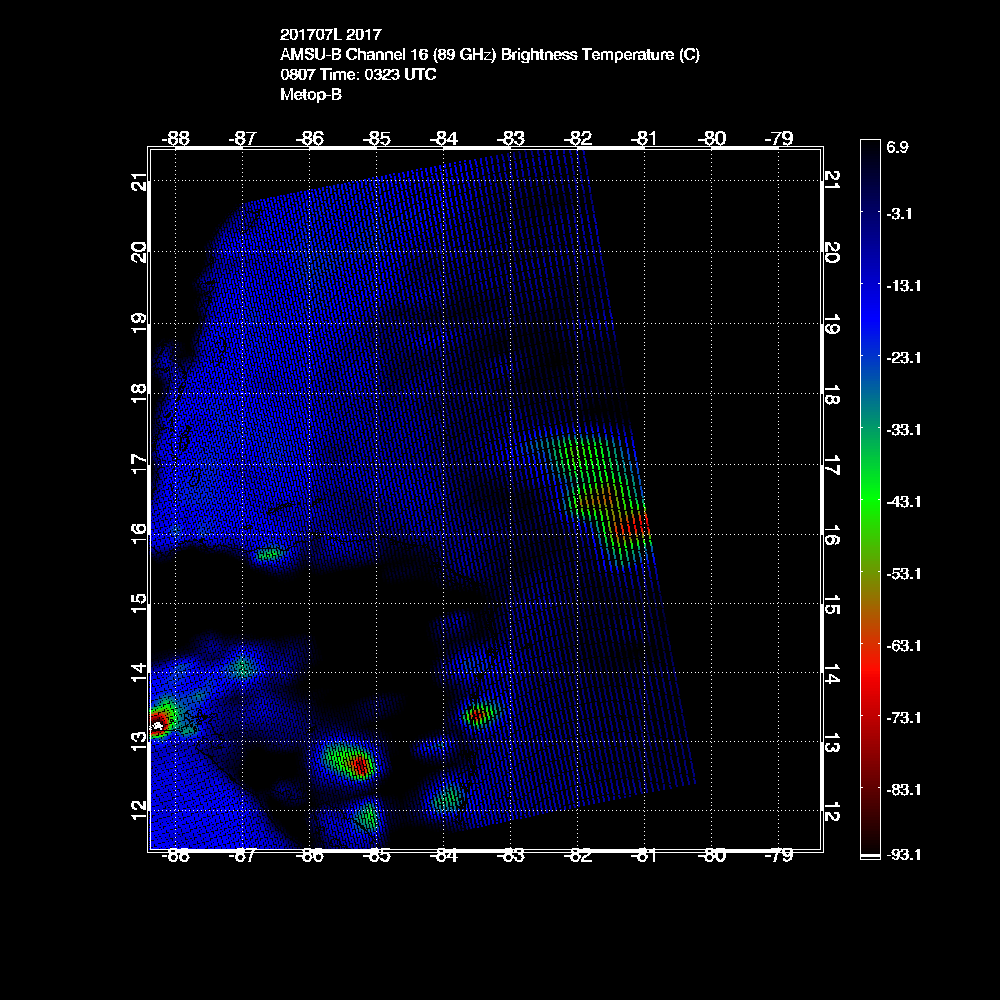This screenshot has height=1000, width=1000.
Task: Click the "0807 Time: 0323 UTC" timestamp
Action: (x=357, y=75)
